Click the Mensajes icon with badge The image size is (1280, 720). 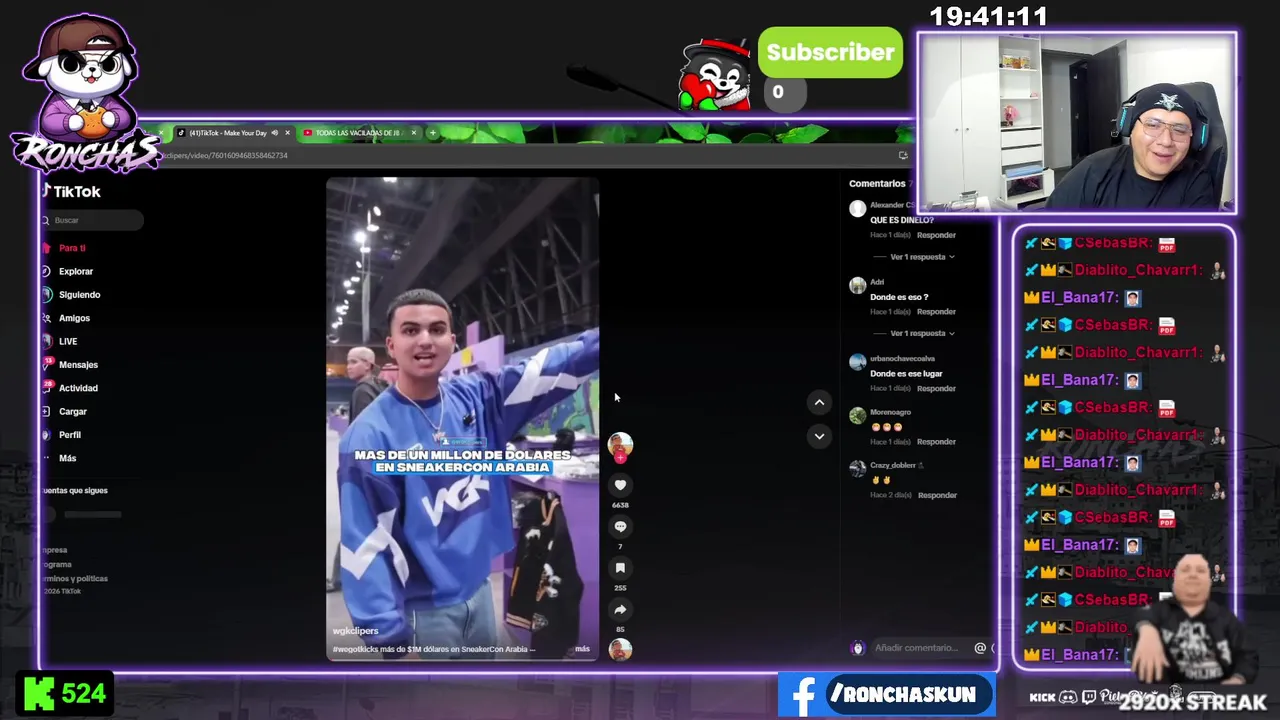point(46,364)
